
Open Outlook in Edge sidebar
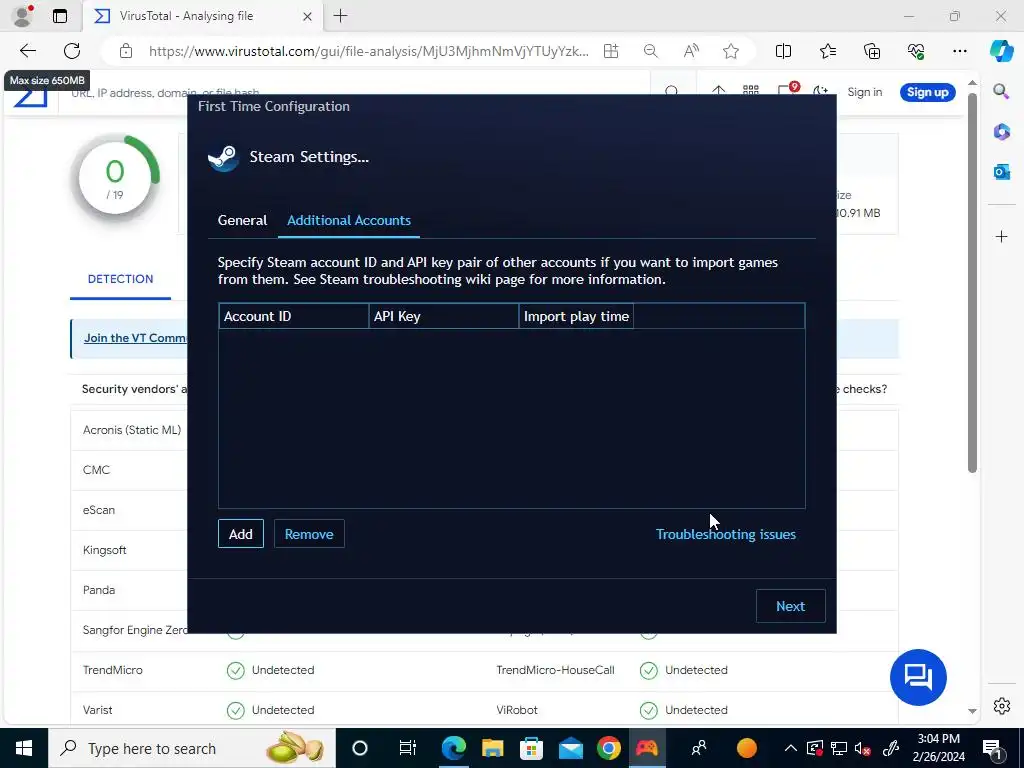tap(1001, 172)
